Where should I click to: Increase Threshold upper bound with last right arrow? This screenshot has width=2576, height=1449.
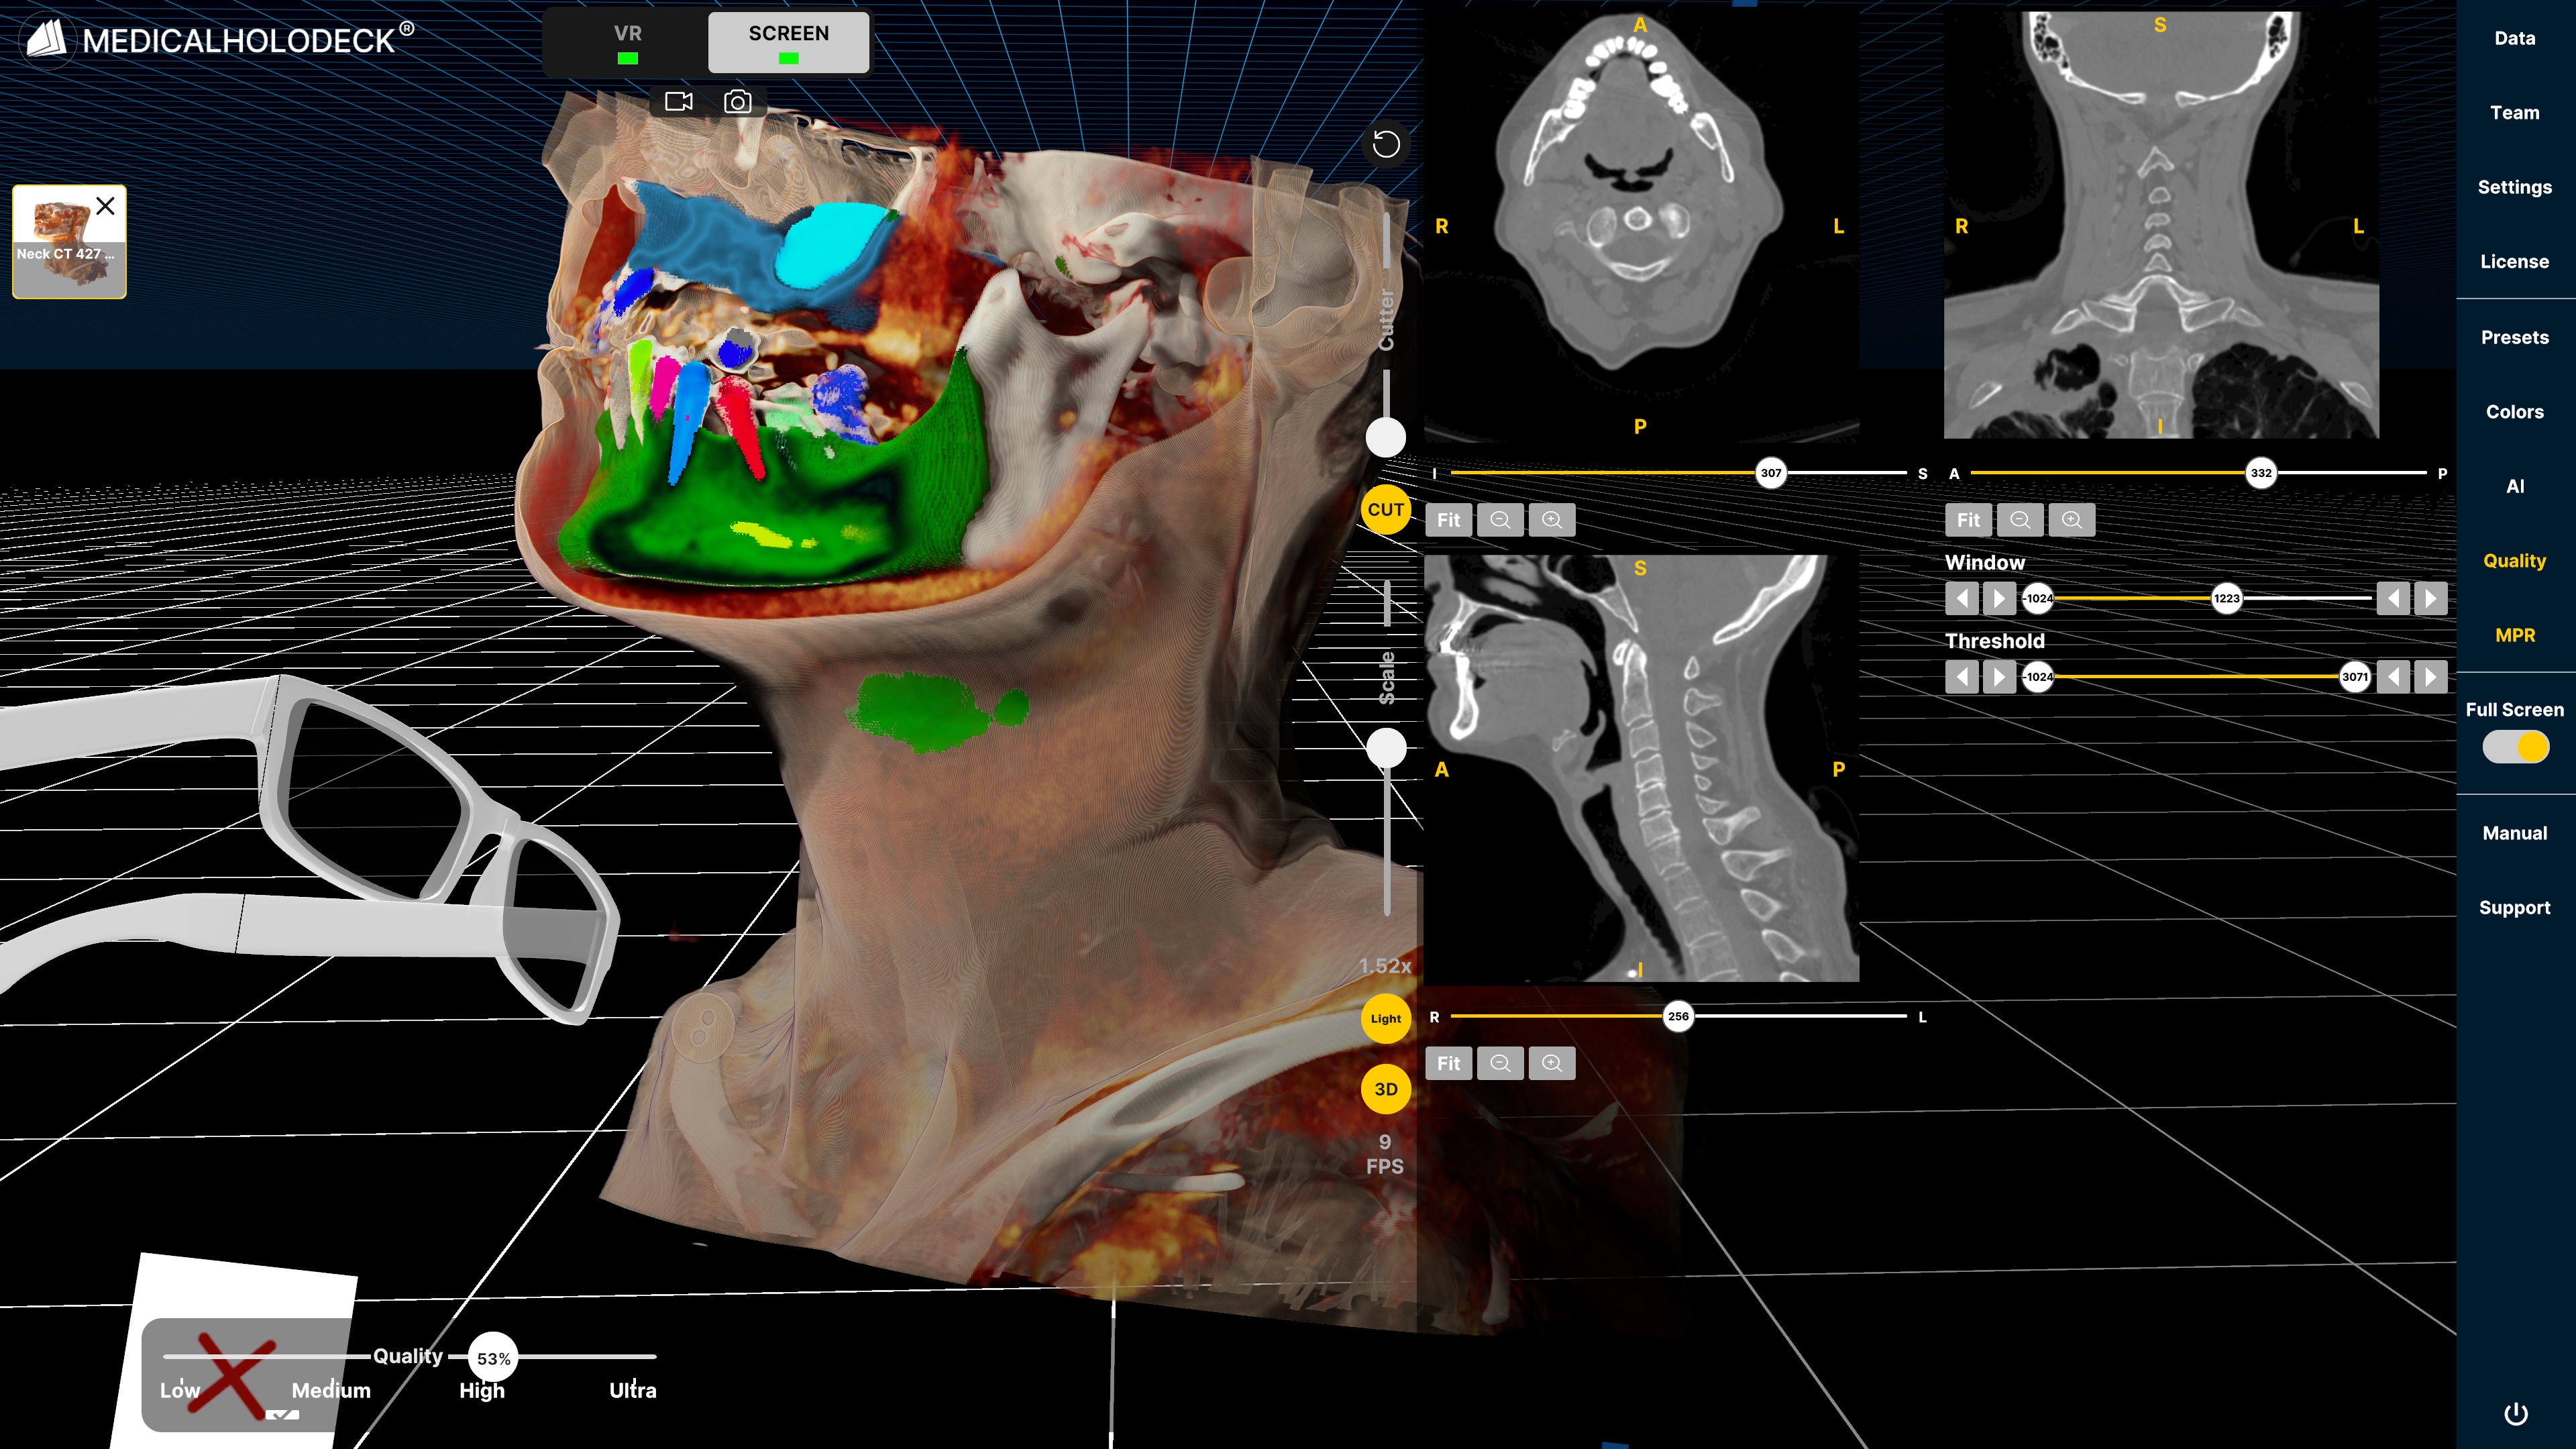[2430, 677]
